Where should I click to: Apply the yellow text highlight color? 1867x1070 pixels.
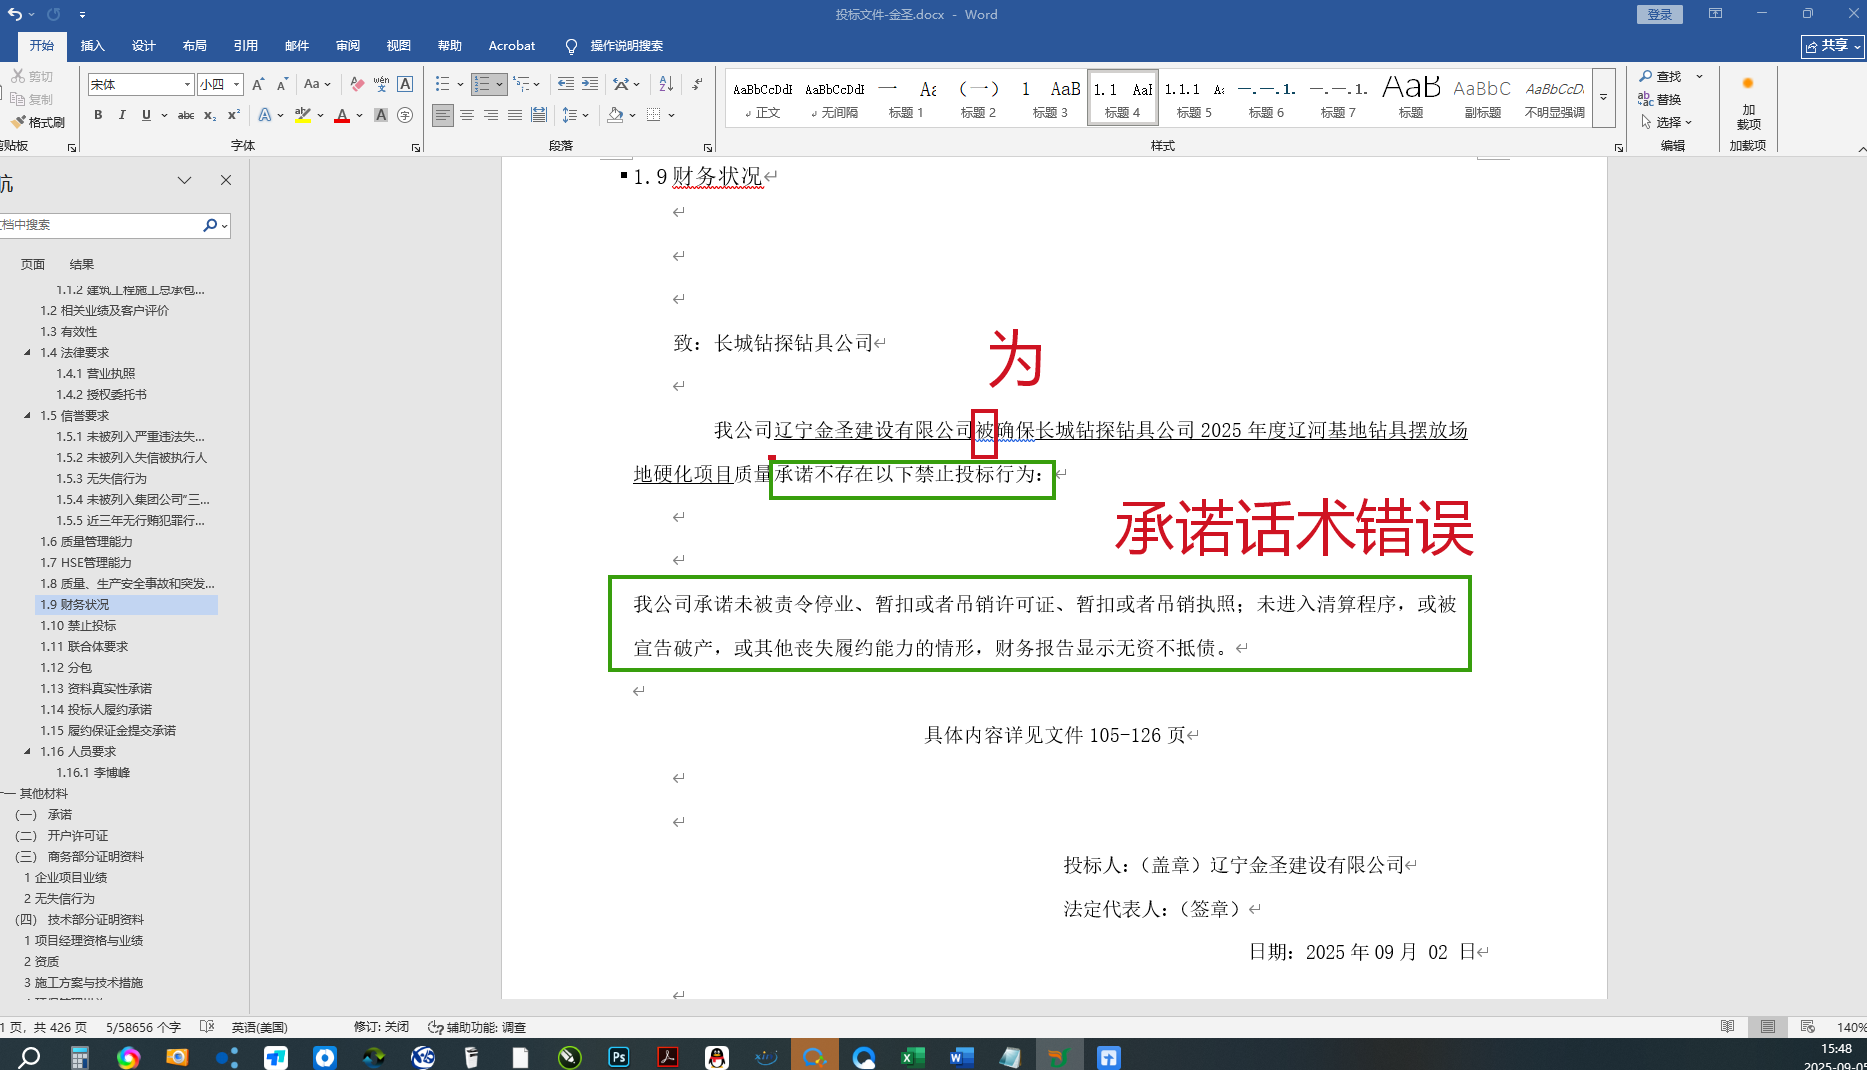(x=303, y=115)
